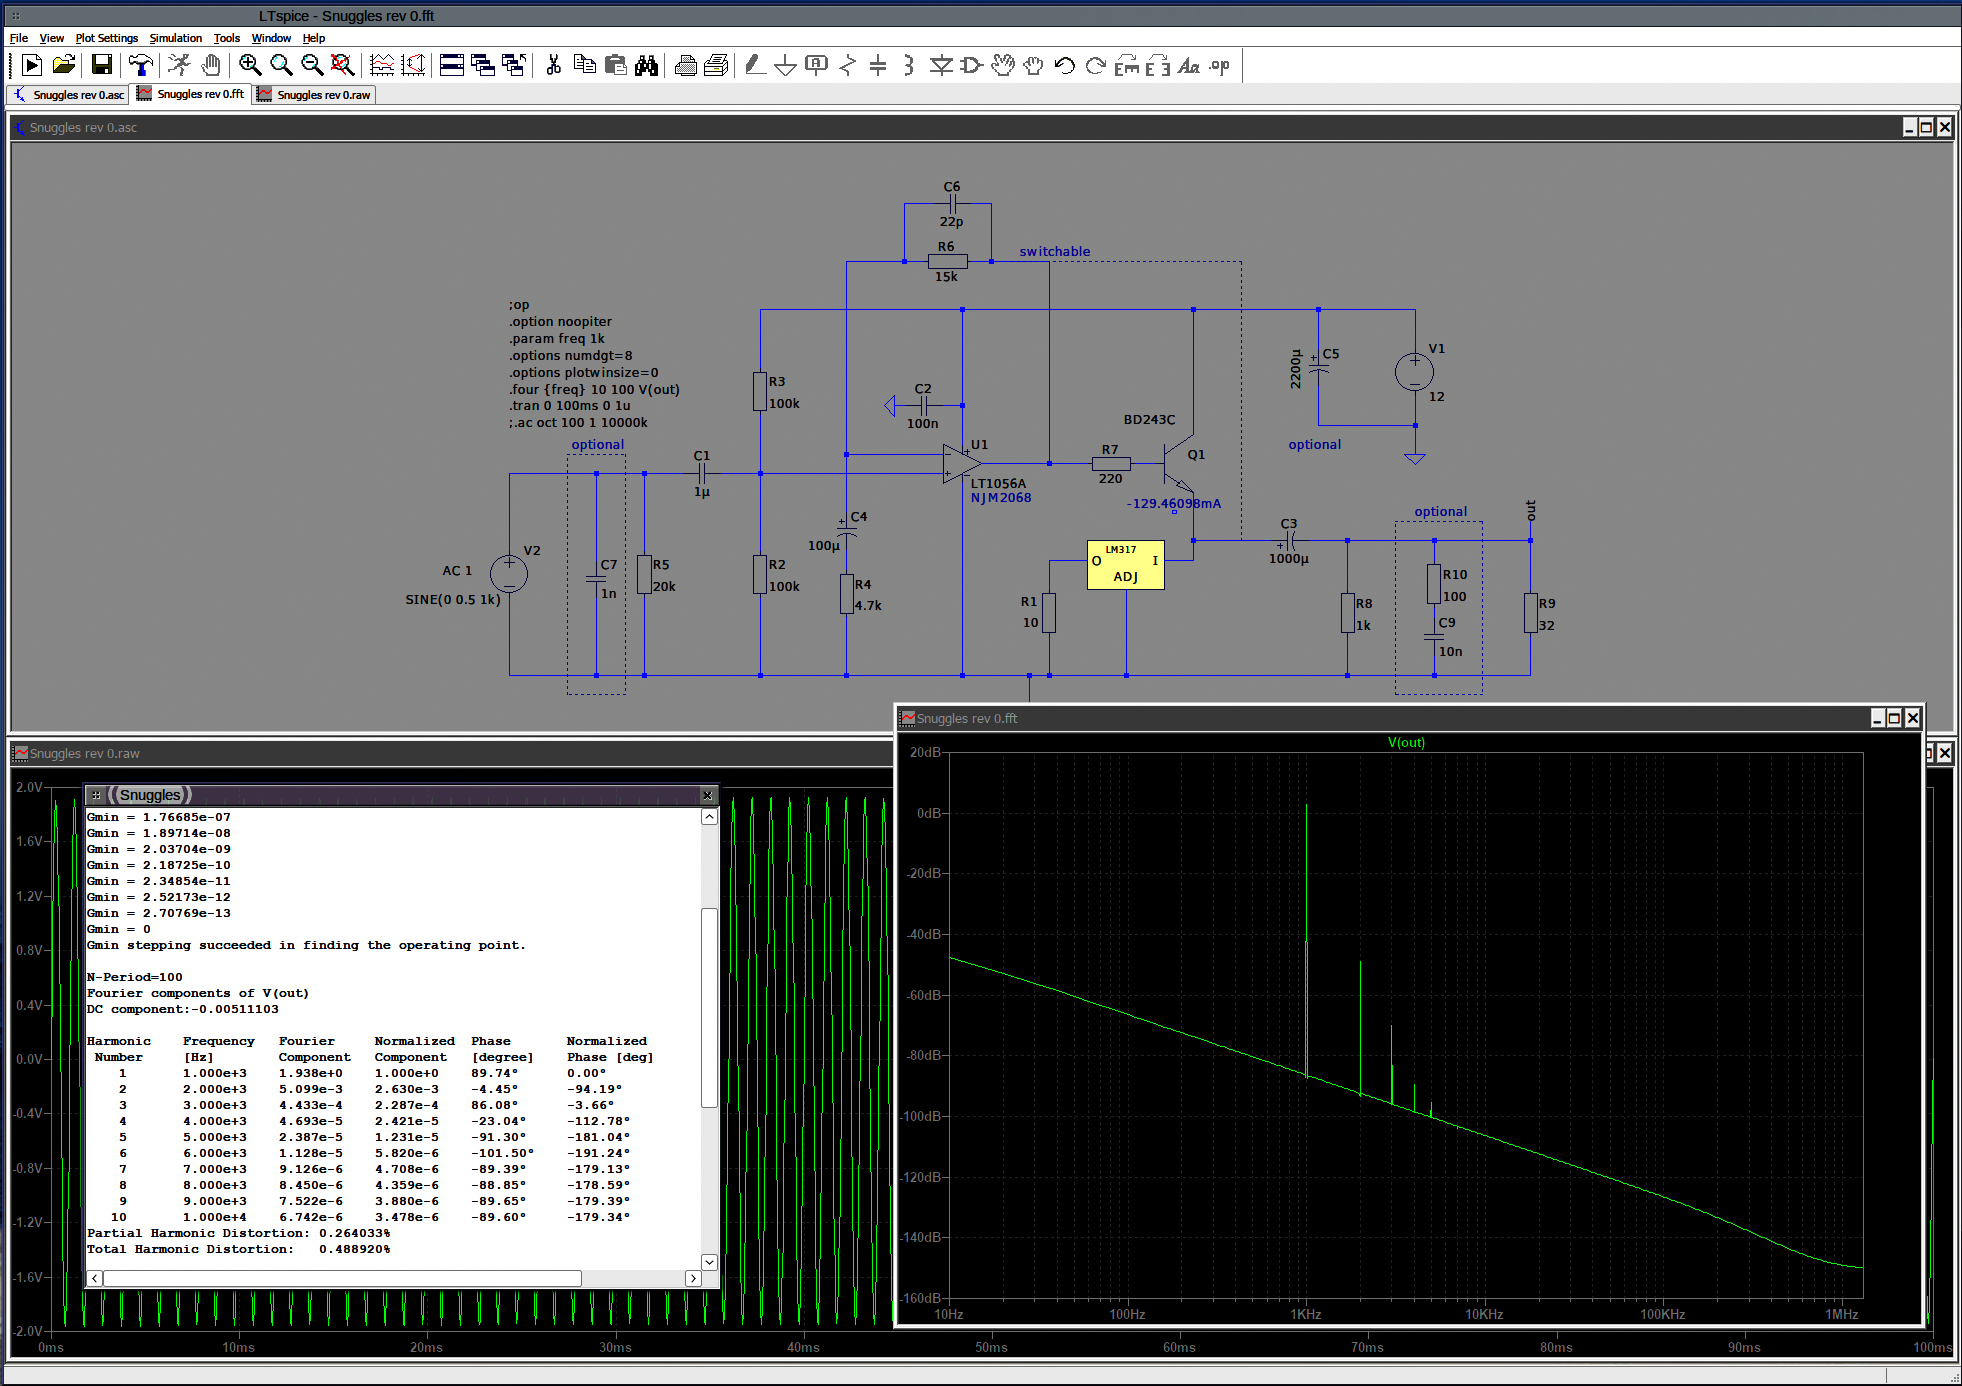1962x1386 pixels.
Task: Click the LM317 regulator component
Action: (x=1126, y=565)
